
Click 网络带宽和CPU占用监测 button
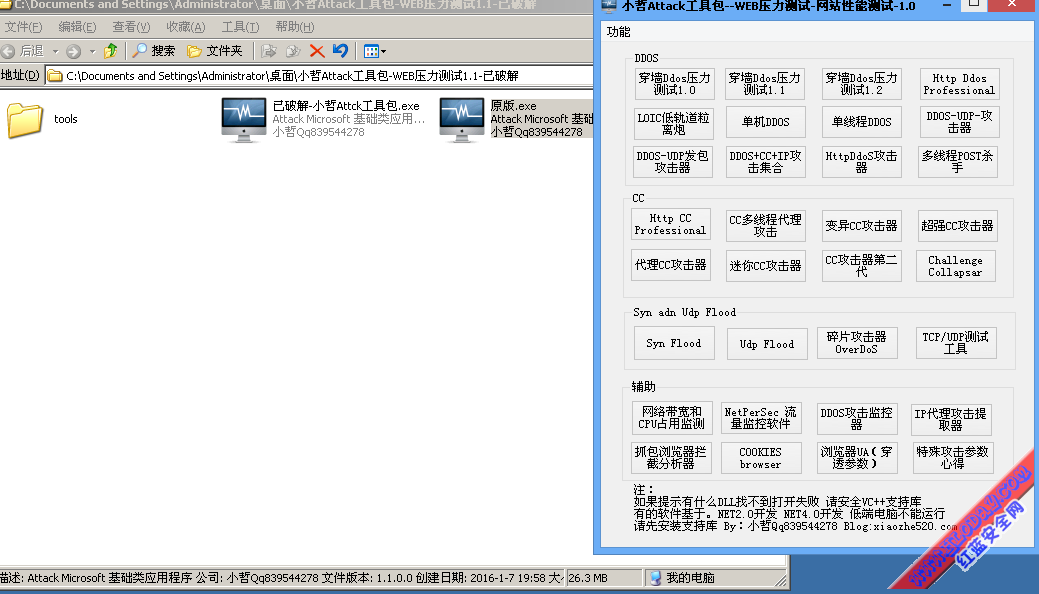(672, 418)
